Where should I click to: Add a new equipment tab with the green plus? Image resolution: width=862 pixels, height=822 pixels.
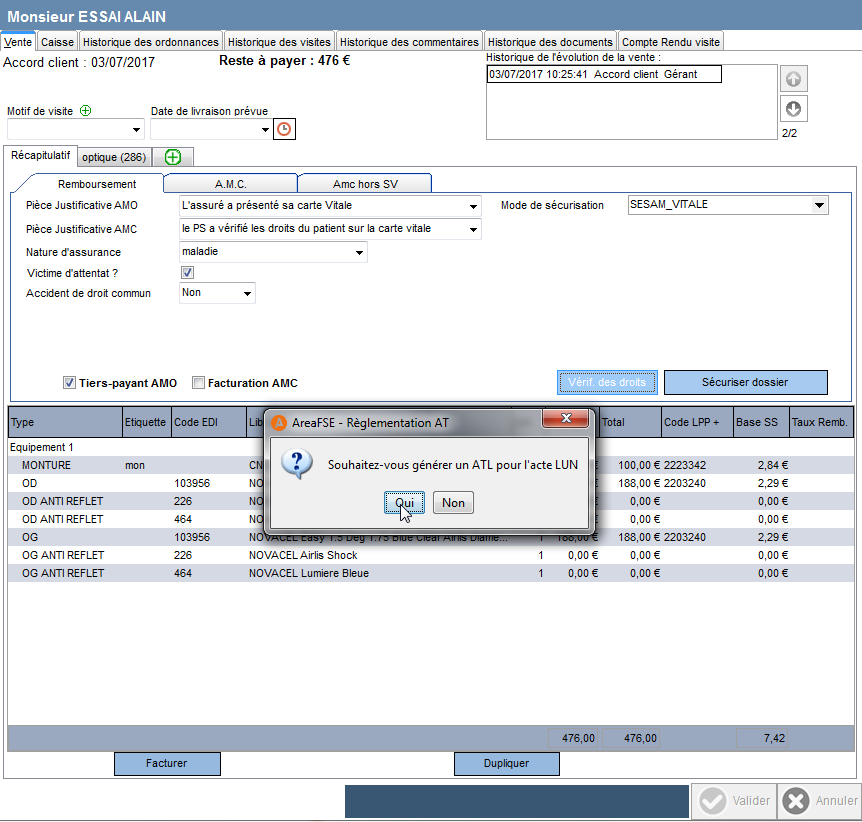click(x=173, y=157)
